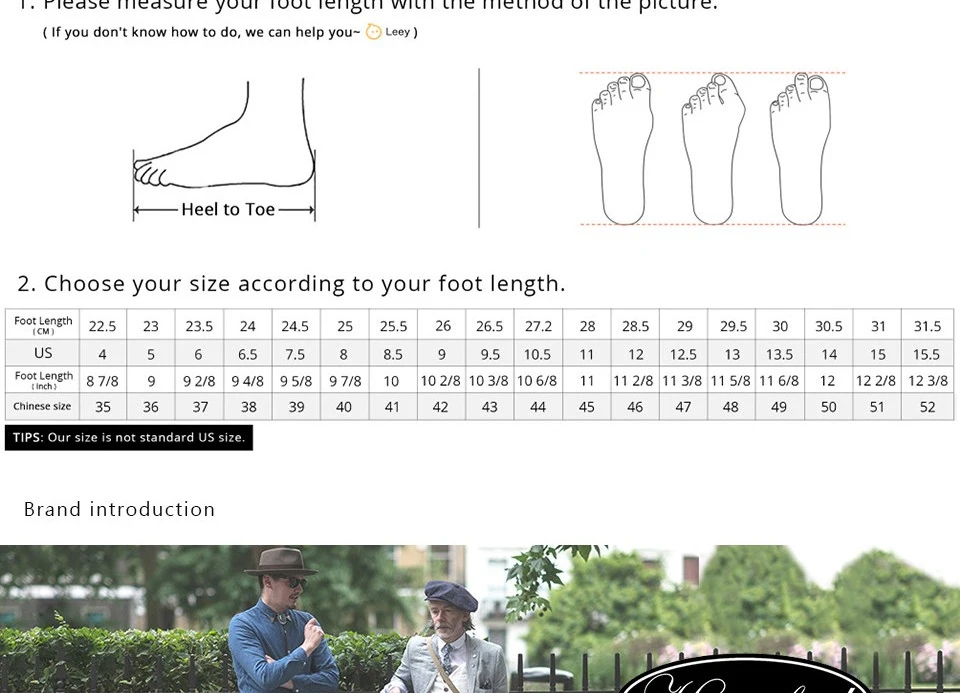This screenshot has width=960, height=693.
Task: Click the '11 5/8' inch cell
Action: (x=730, y=381)
